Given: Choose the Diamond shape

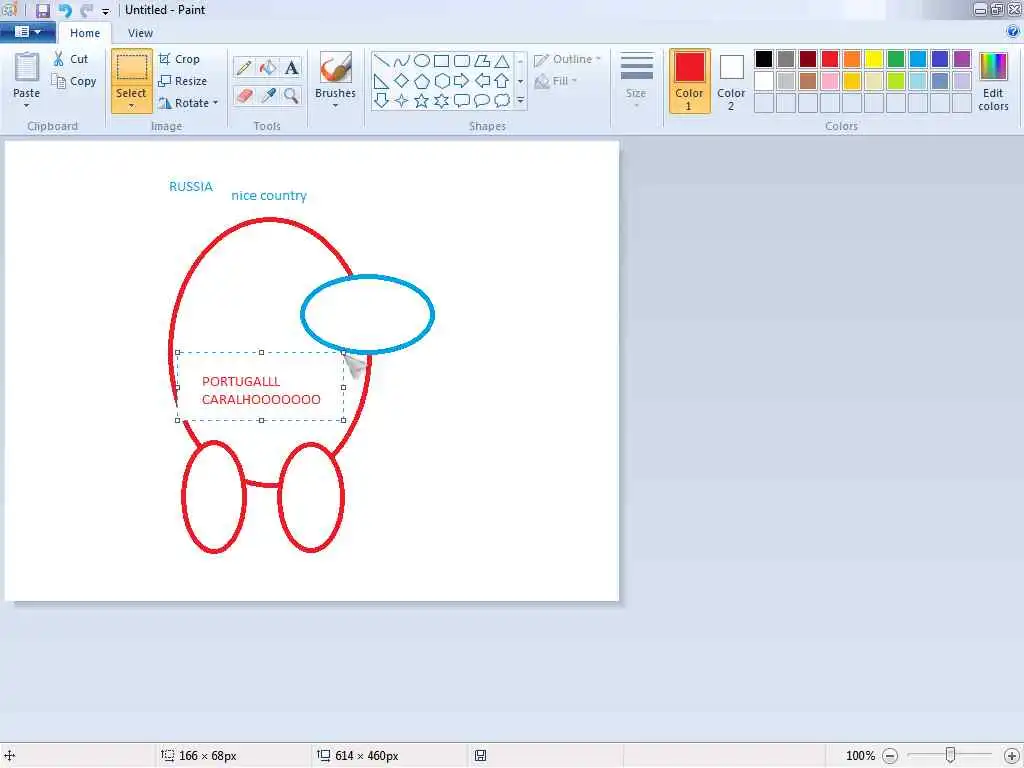Looking at the screenshot, I should click(x=402, y=81).
